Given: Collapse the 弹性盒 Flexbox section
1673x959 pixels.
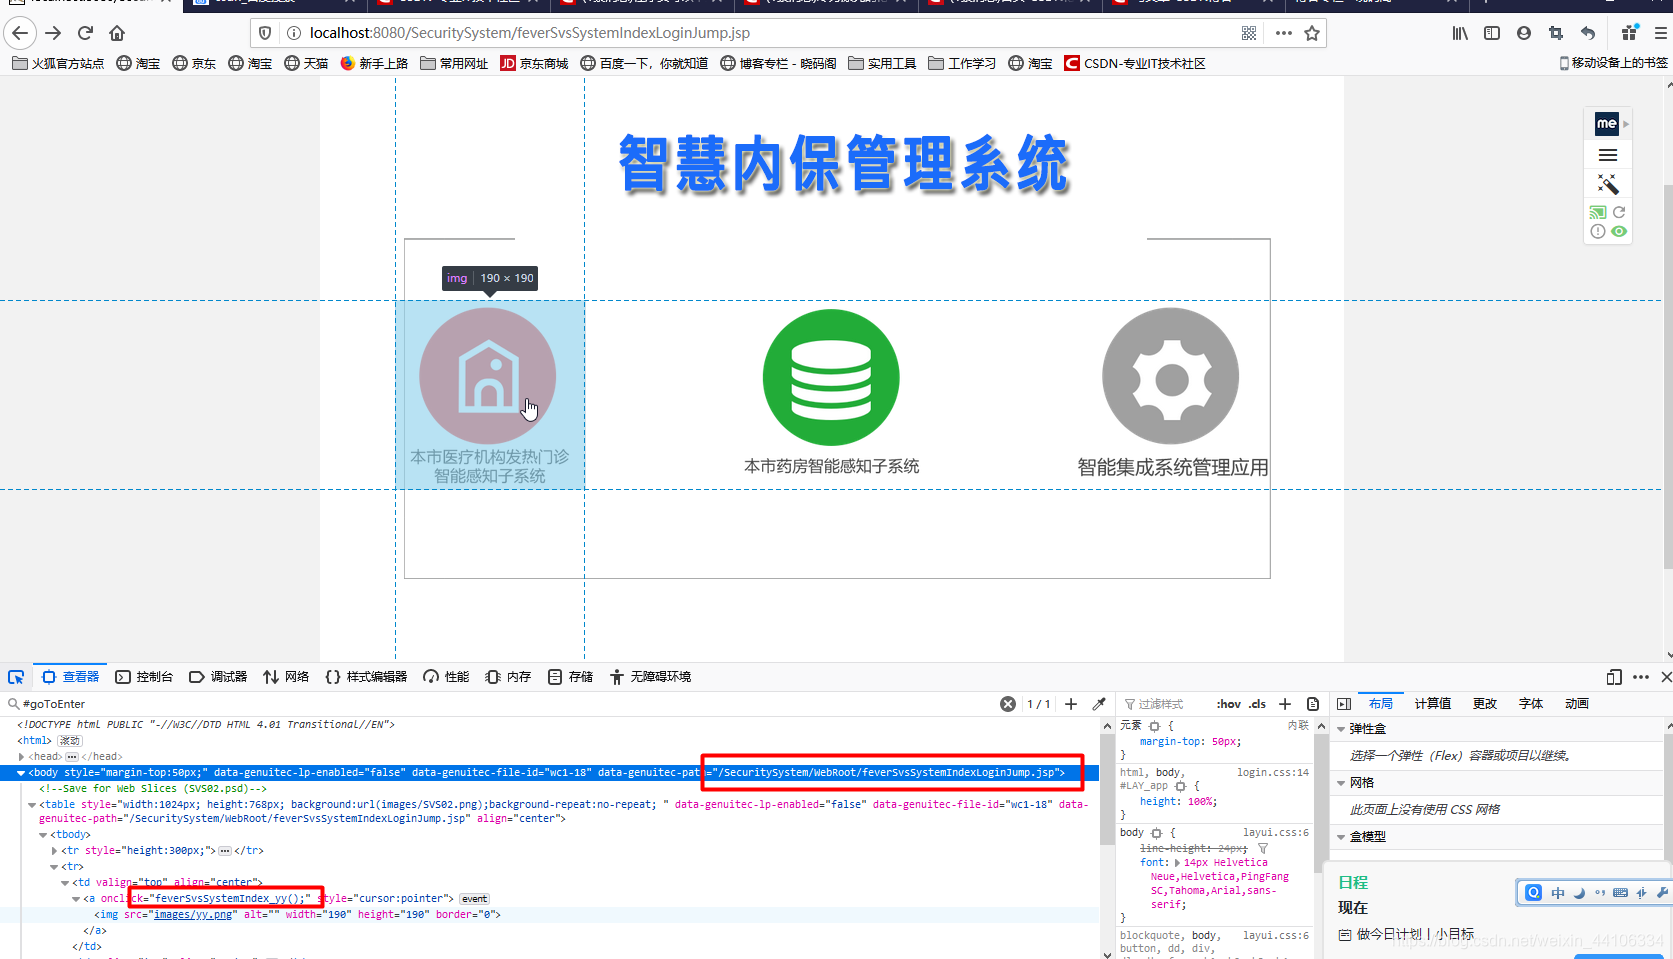Looking at the screenshot, I should point(1341,729).
